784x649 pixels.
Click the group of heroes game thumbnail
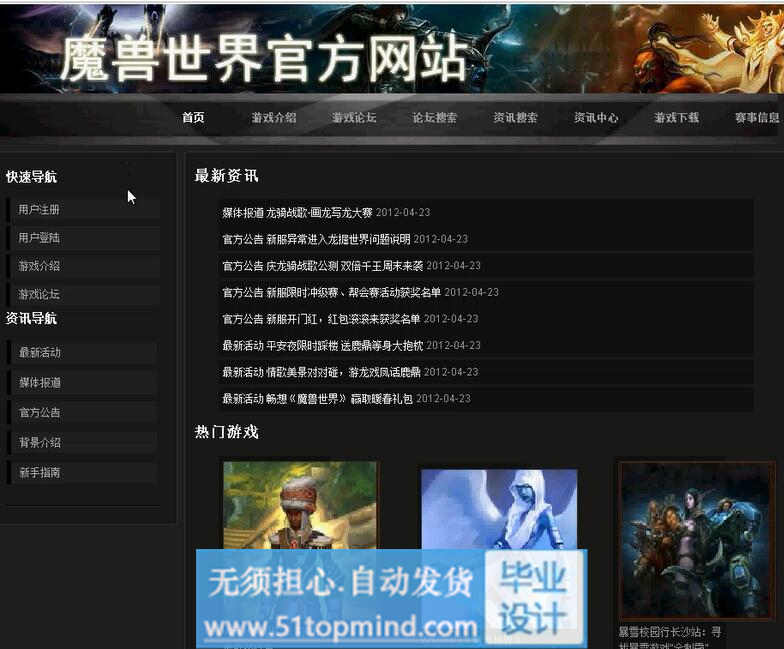[696, 541]
